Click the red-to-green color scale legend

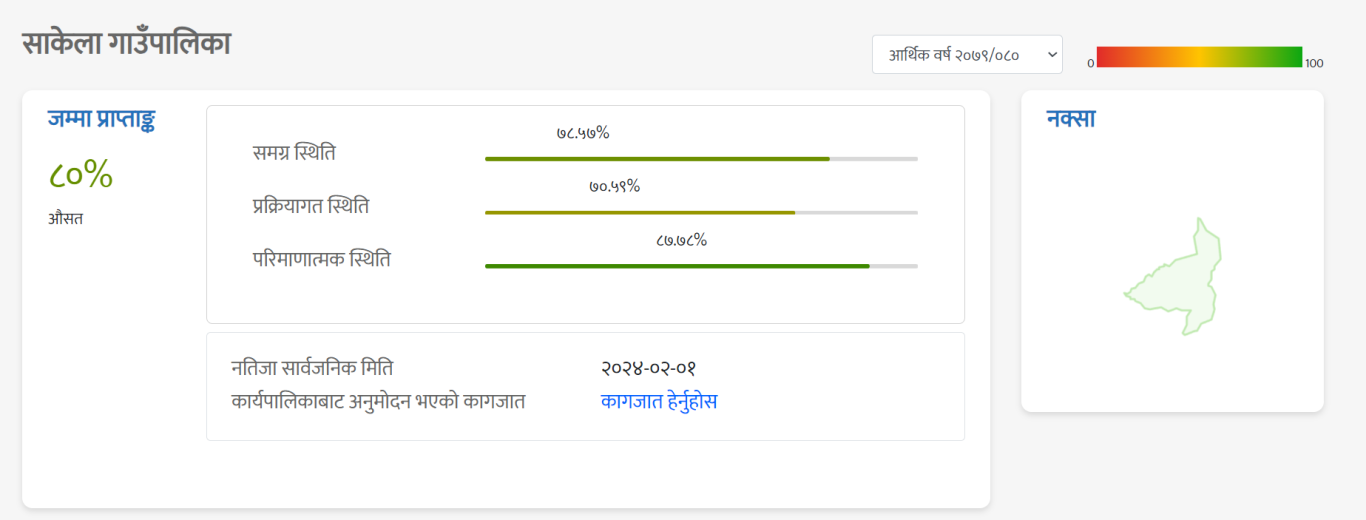click(x=1199, y=57)
